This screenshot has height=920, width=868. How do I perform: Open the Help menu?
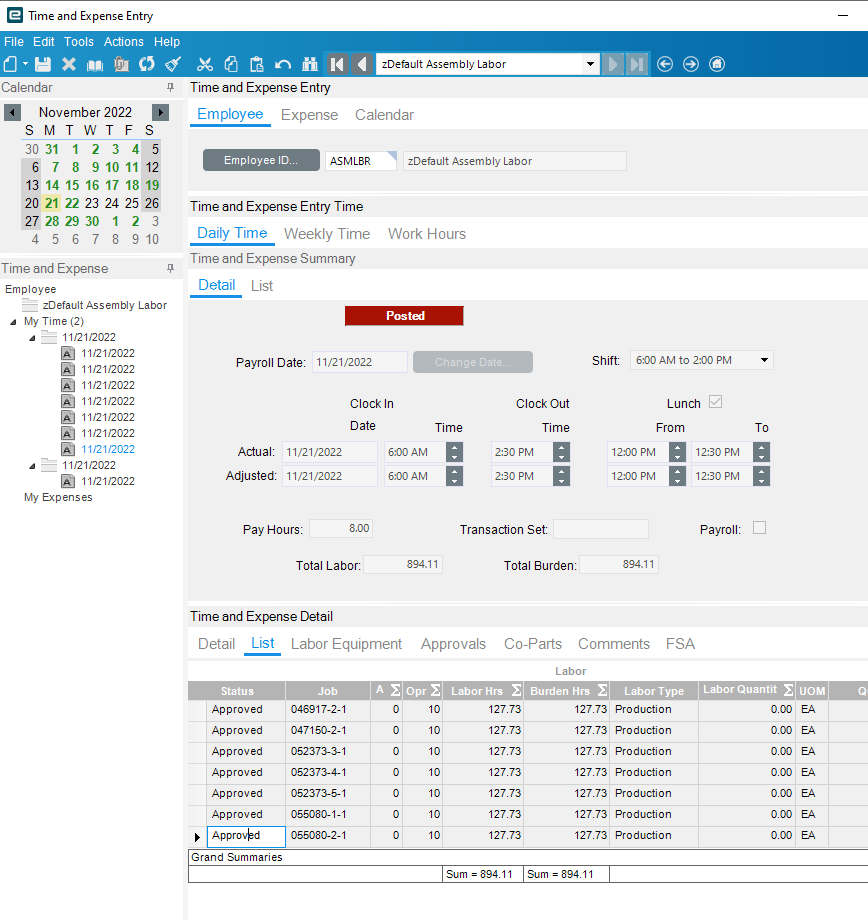point(167,42)
